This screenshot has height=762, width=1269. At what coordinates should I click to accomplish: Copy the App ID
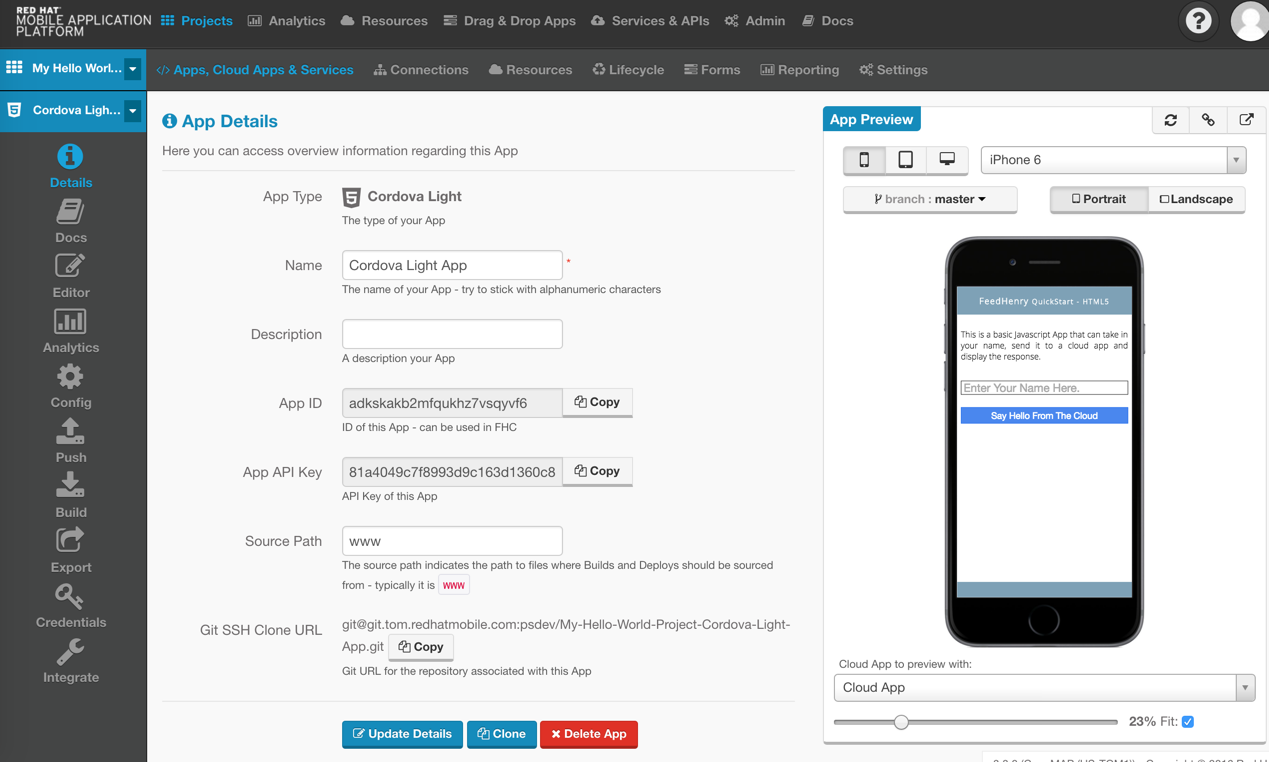click(x=597, y=402)
